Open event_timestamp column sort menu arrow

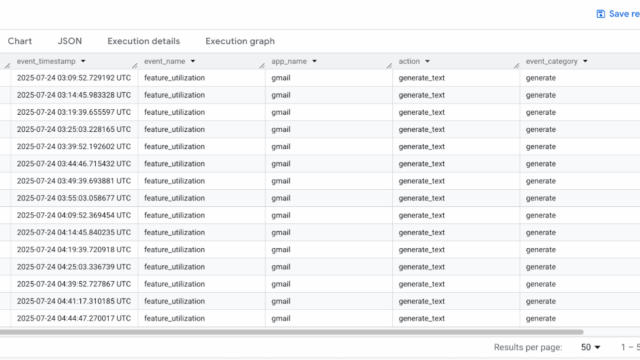pyautogui.click(x=83, y=61)
